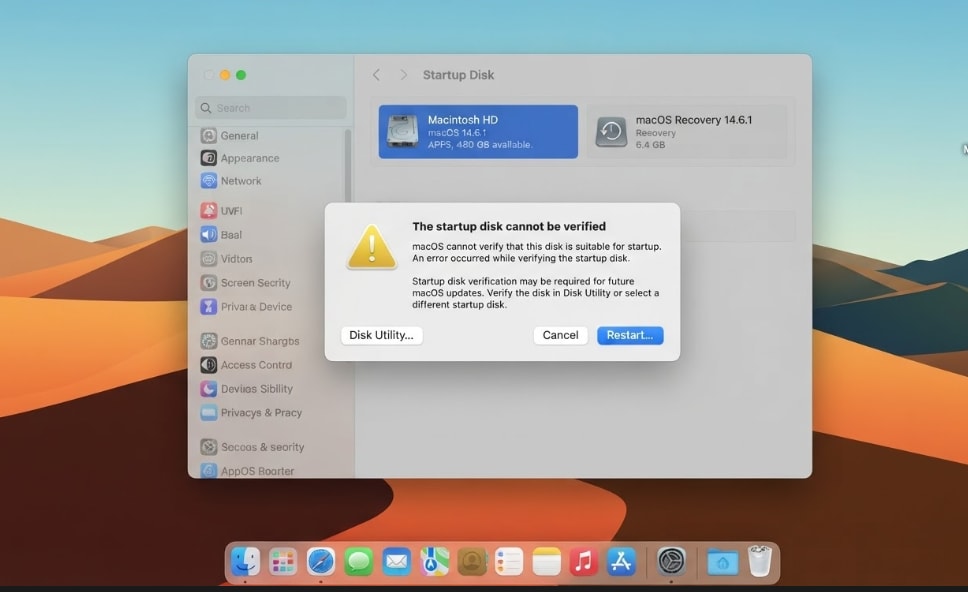Open Messages from the Dock

coord(358,562)
